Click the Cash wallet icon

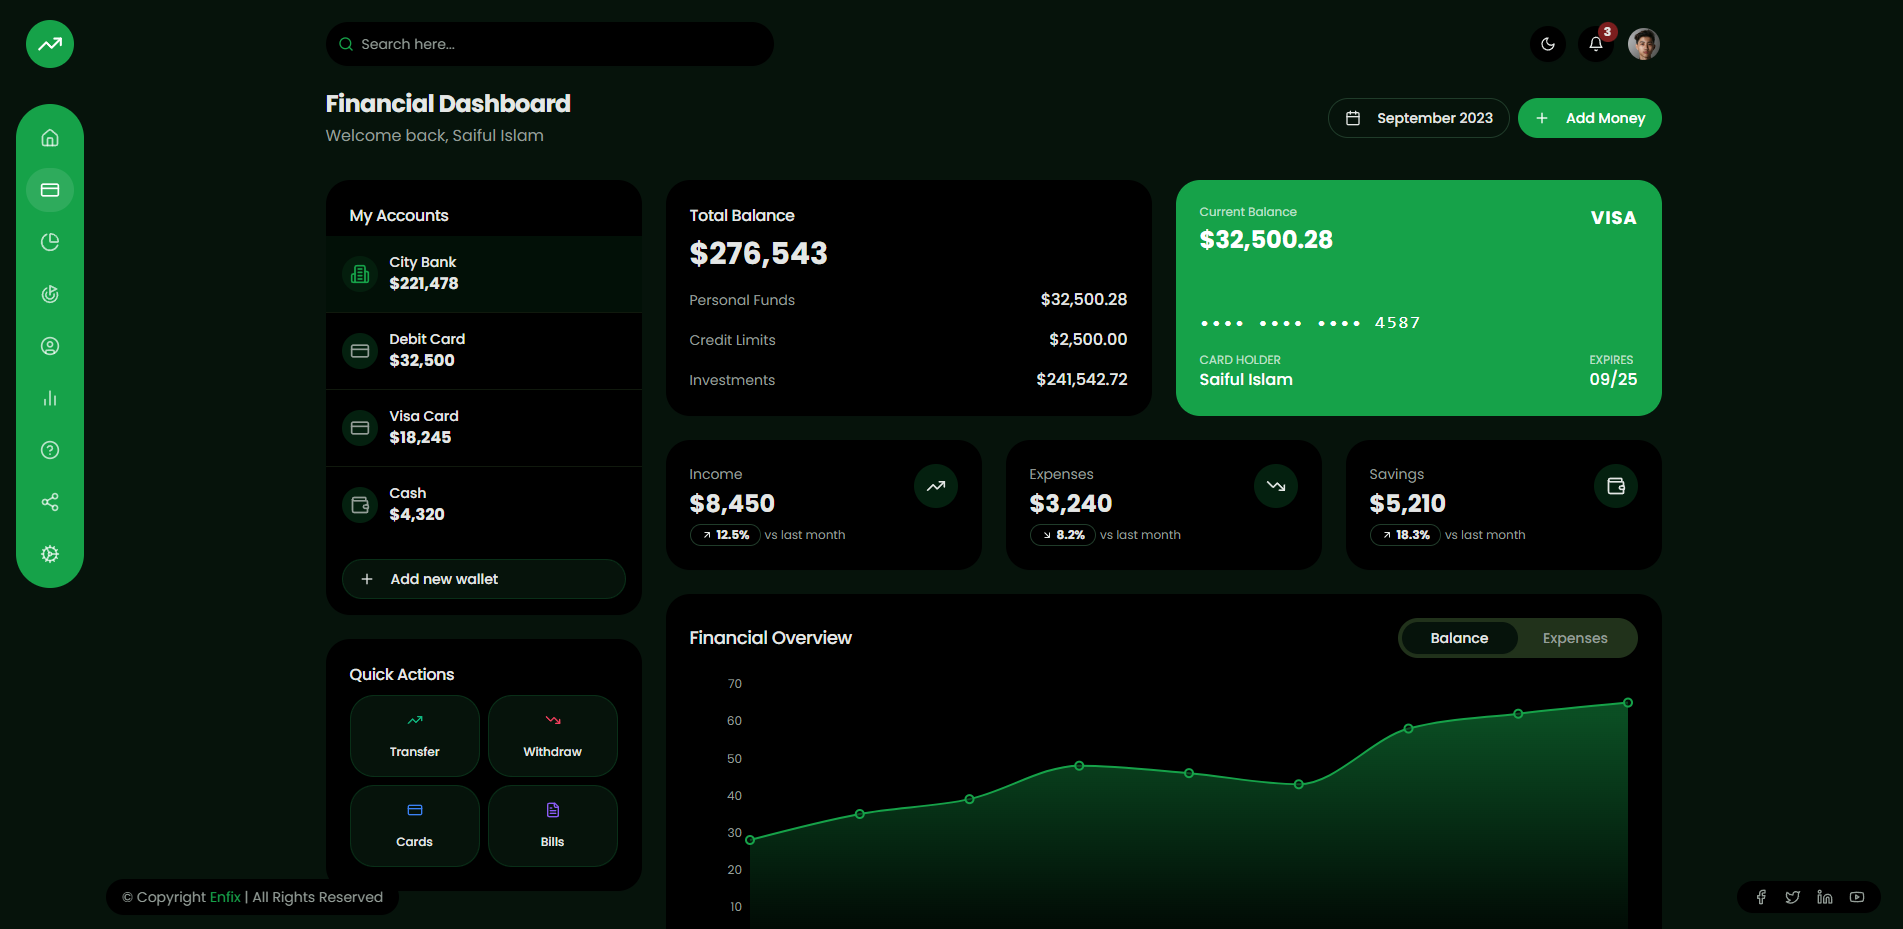tap(360, 505)
